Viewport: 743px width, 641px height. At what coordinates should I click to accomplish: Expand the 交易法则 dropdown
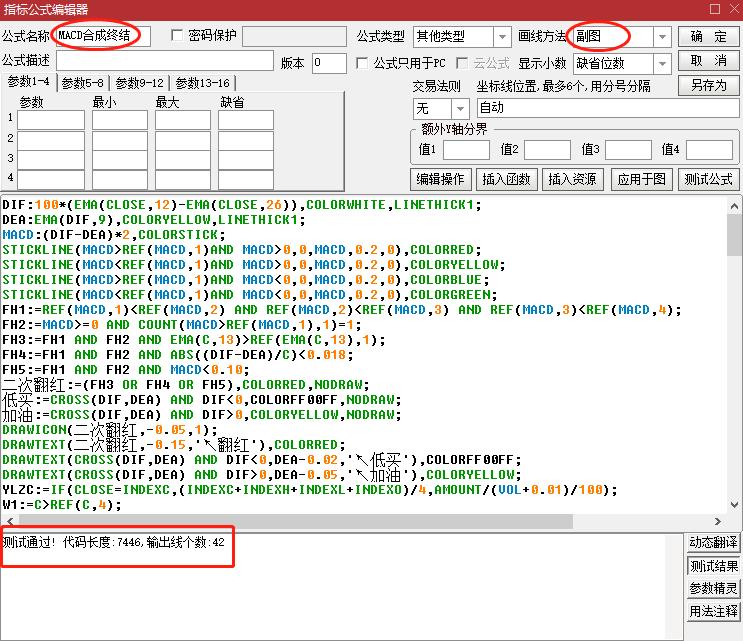point(460,108)
